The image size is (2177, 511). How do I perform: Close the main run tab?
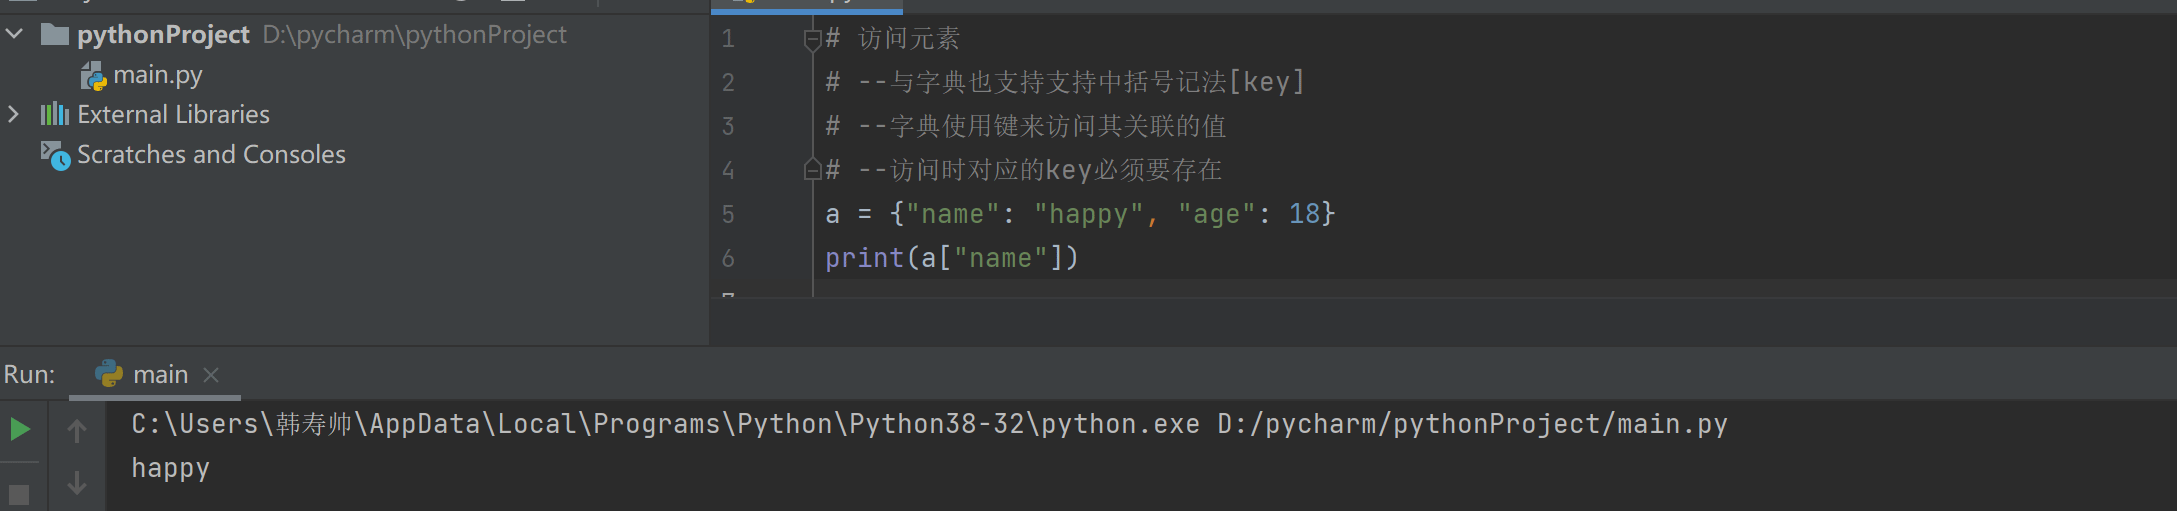[211, 375]
